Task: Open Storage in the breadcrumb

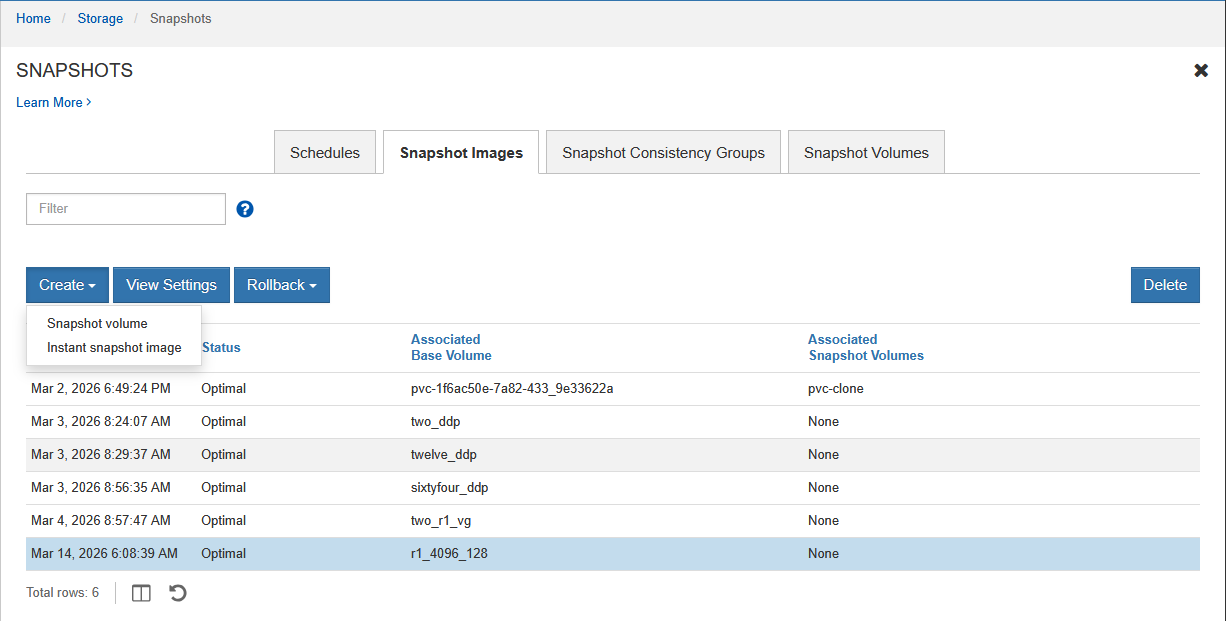Action: [100, 18]
